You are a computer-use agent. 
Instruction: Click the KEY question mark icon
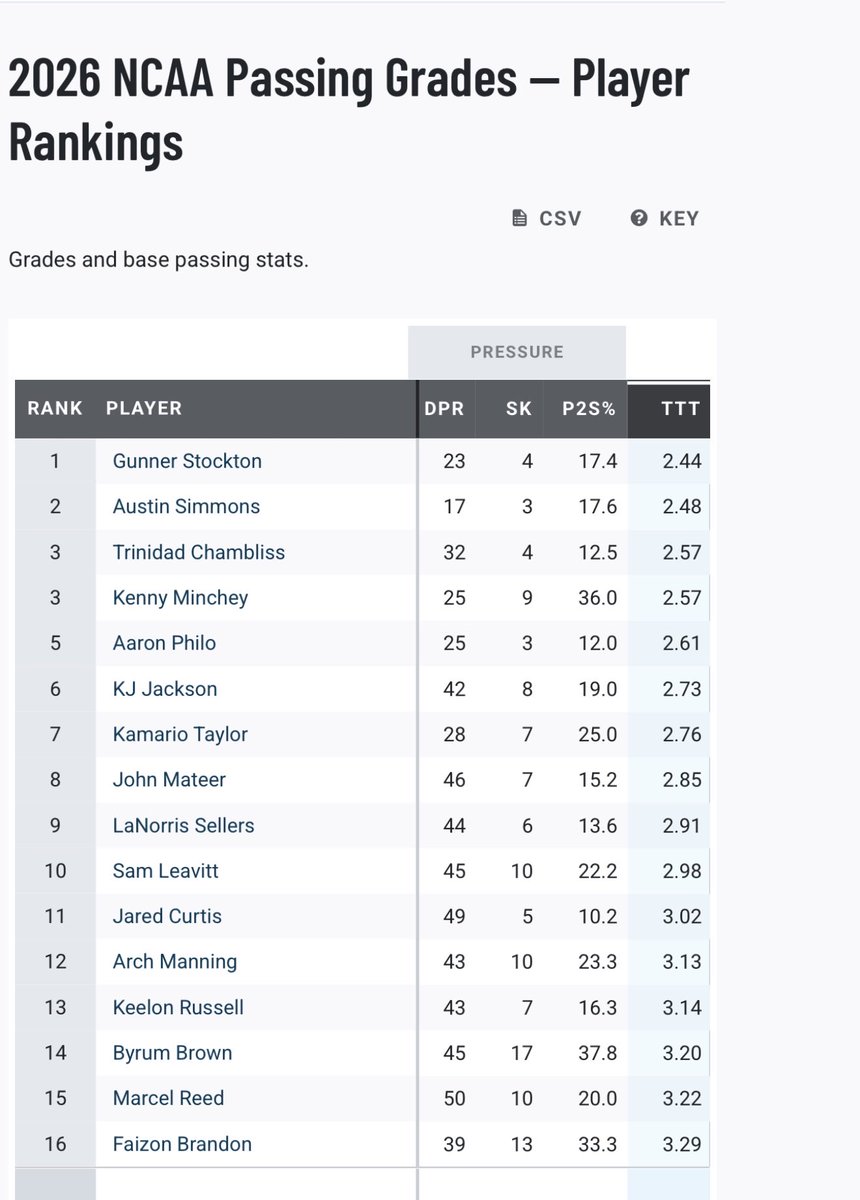tap(639, 218)
